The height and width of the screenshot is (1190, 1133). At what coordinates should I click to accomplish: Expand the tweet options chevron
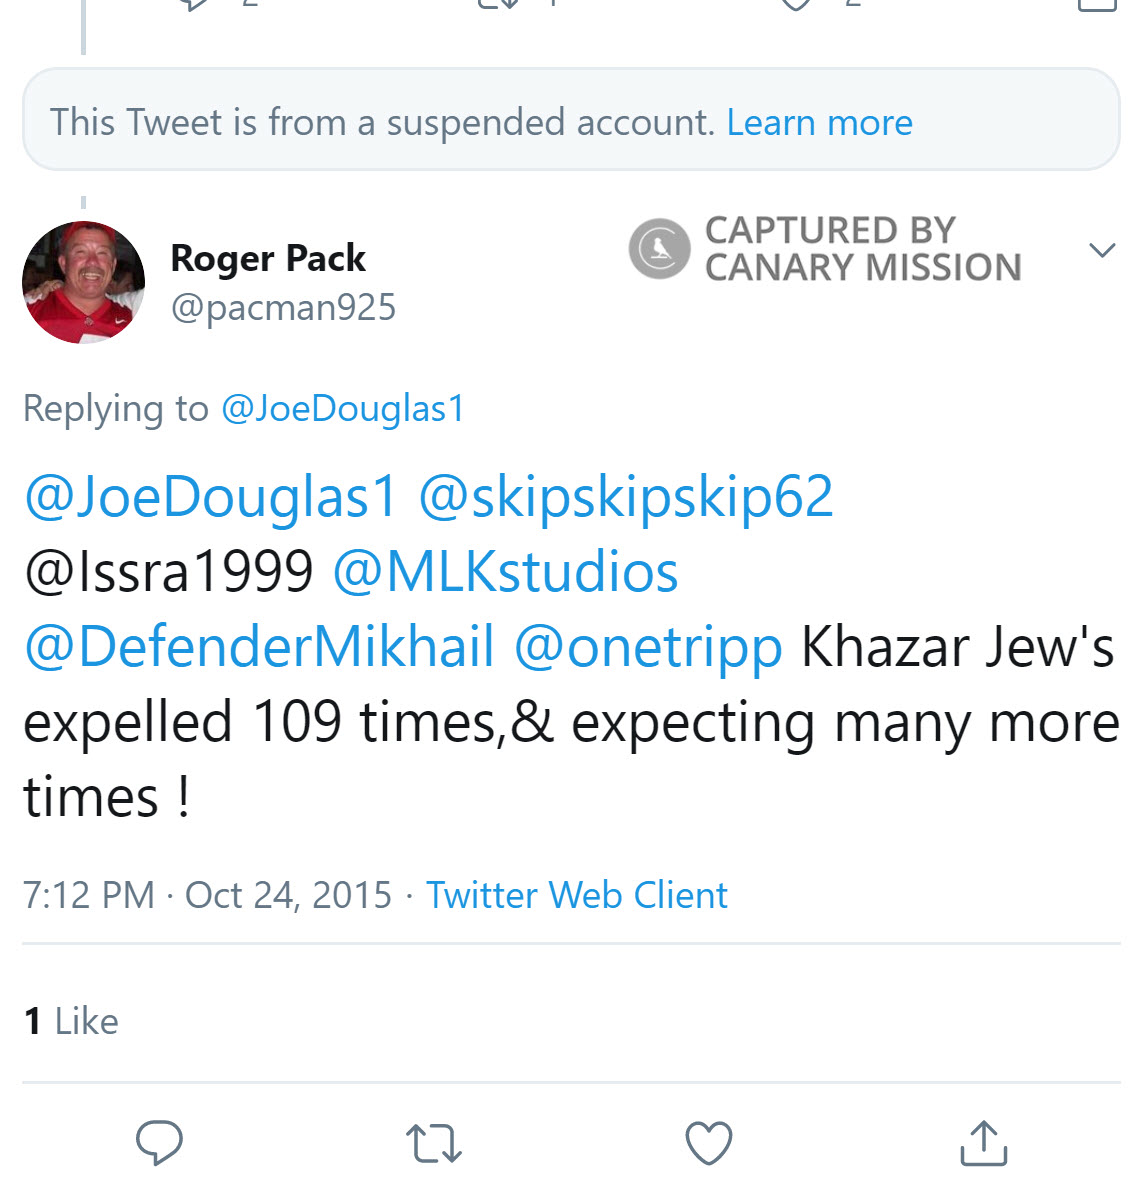(x=1101, y=250)
